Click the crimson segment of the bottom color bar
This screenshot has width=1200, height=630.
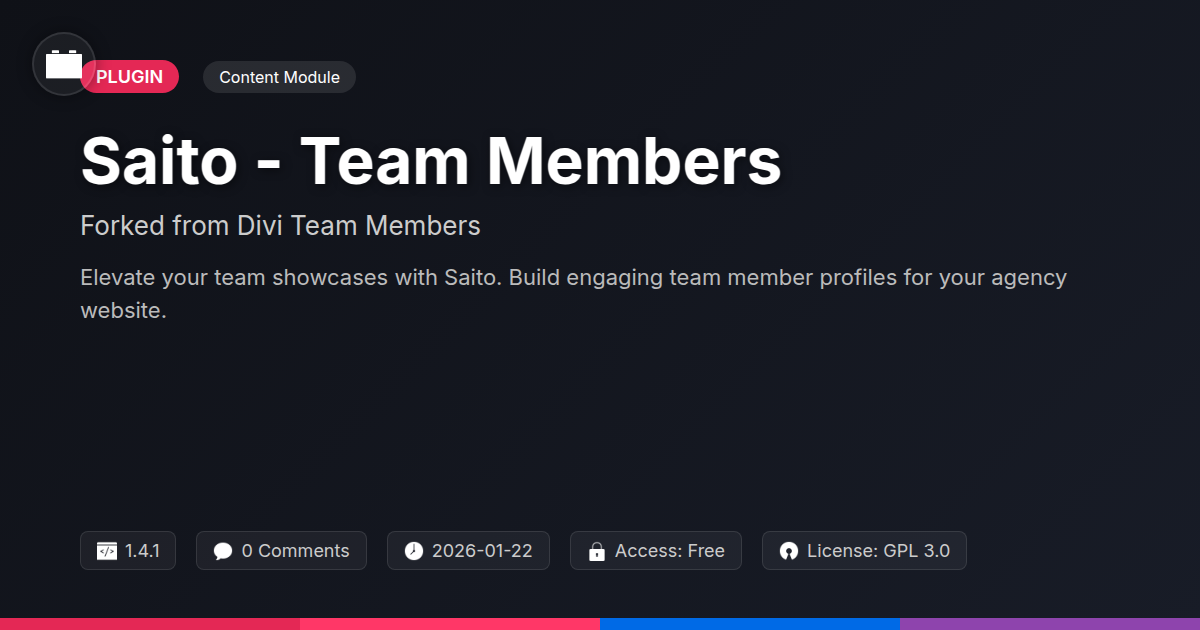(x=150, y=624)
